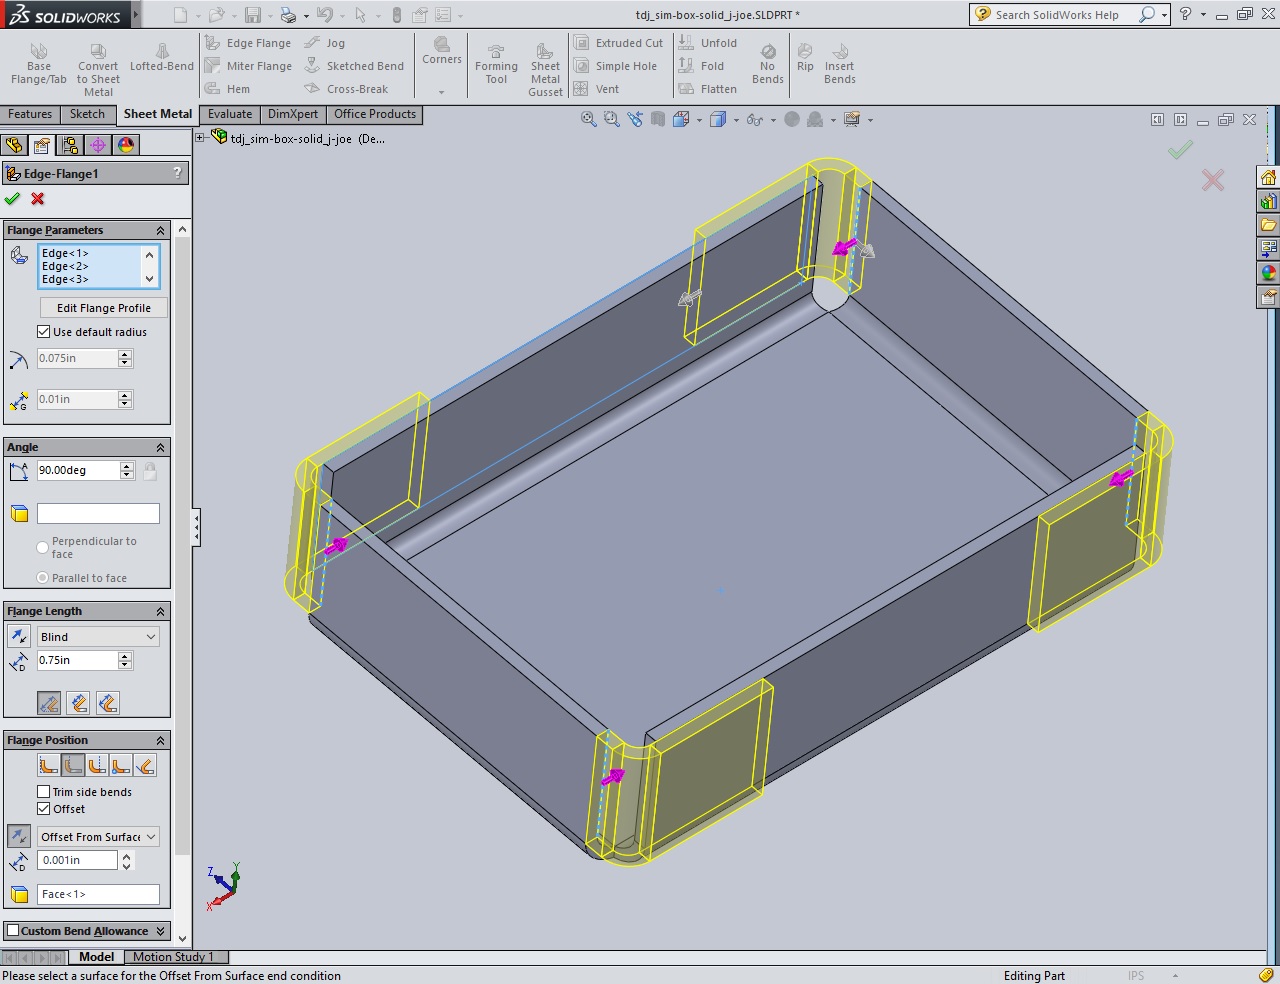Click the Hem tool icon
Viewport: 1280px width, 984px height.
tap(213, 89)
